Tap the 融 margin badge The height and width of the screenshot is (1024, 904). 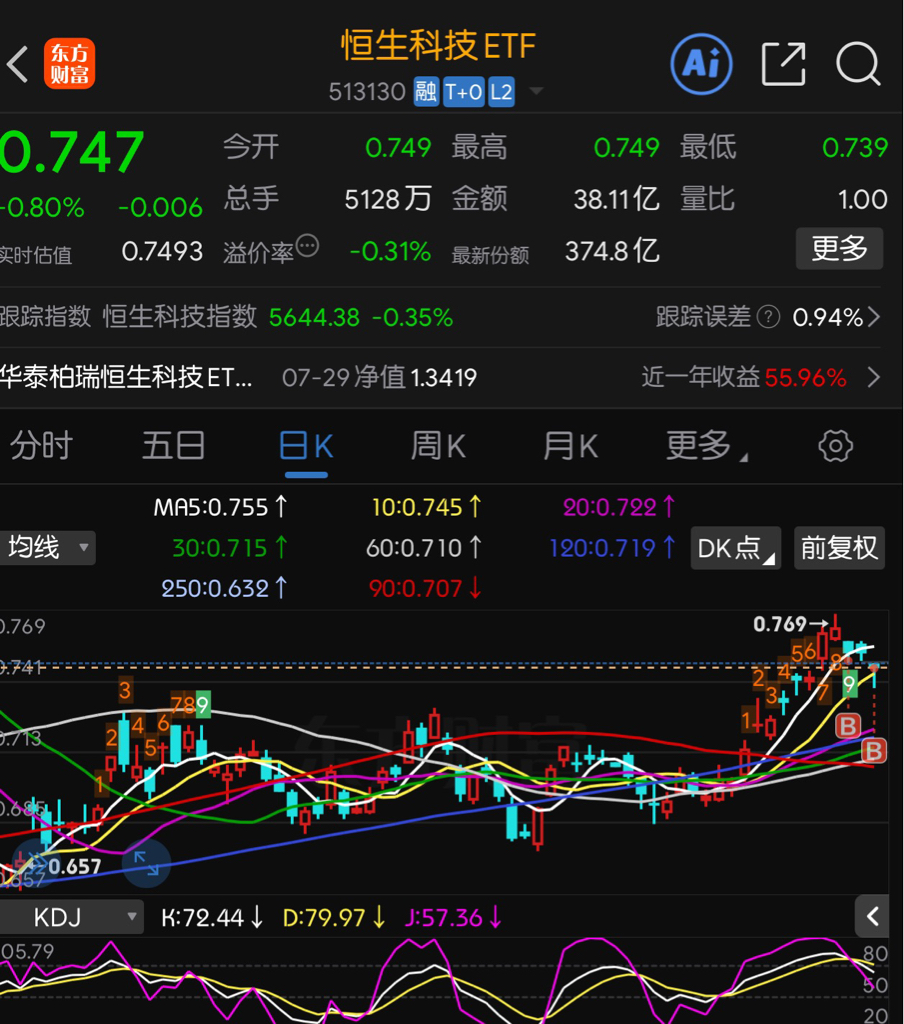(426, 91)
